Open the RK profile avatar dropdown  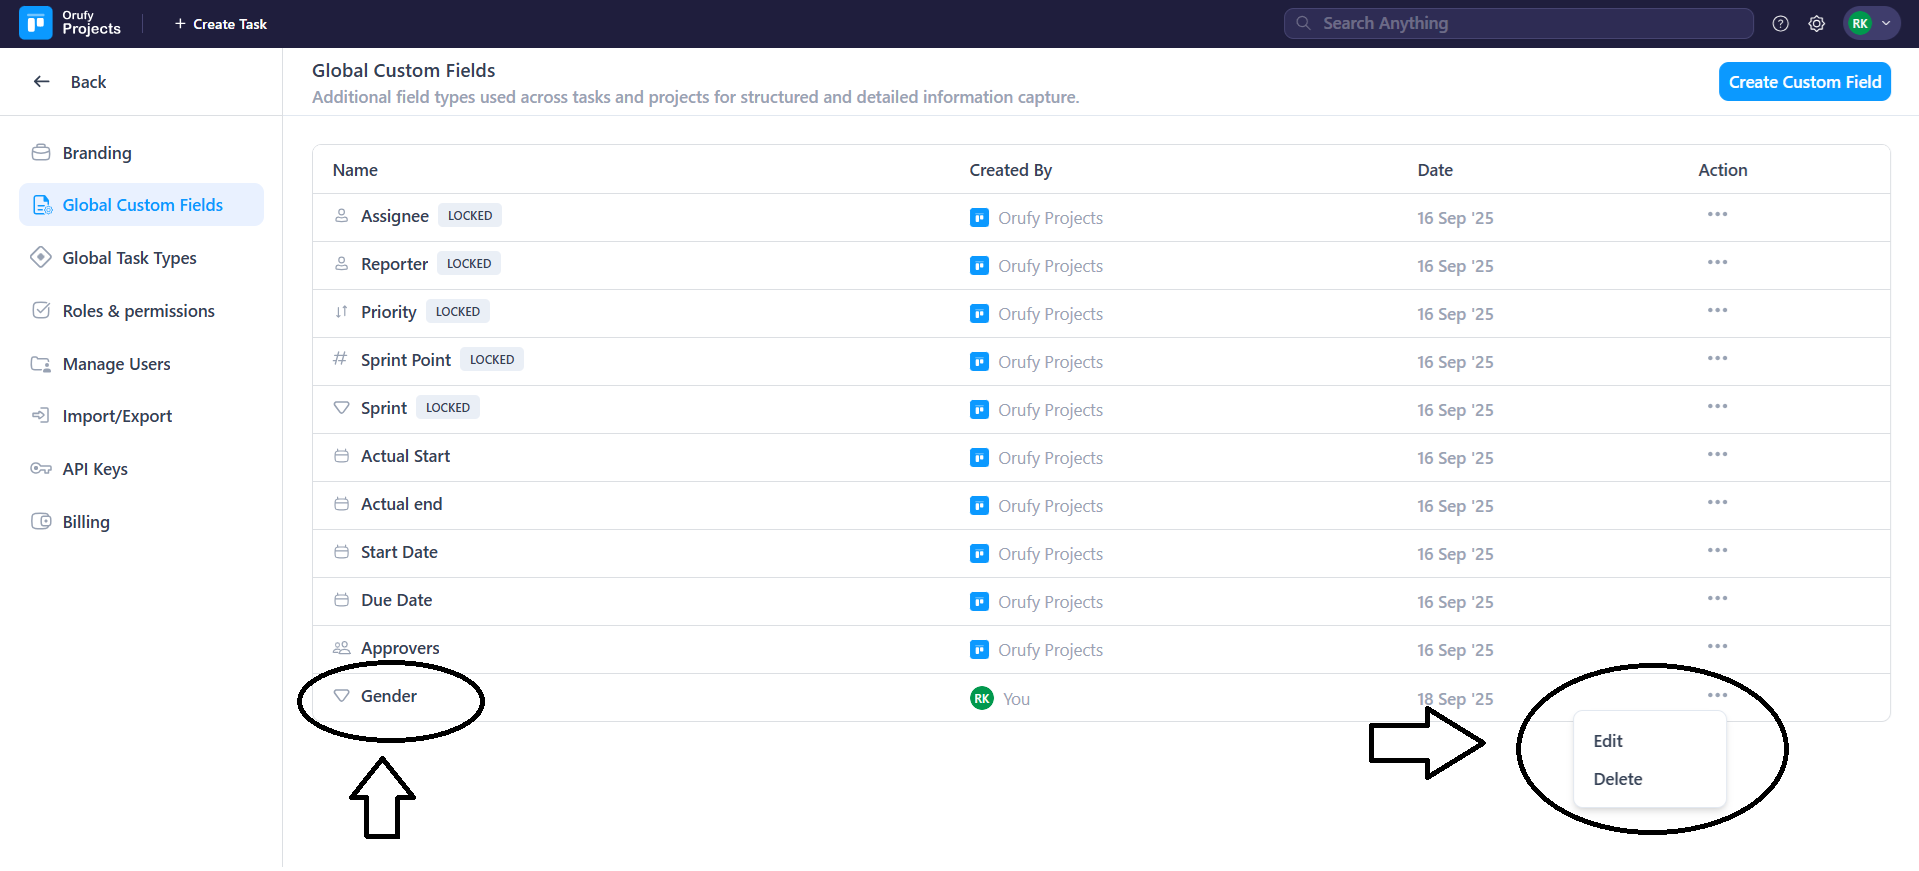pyautogui.click(x=1871, y=24)
